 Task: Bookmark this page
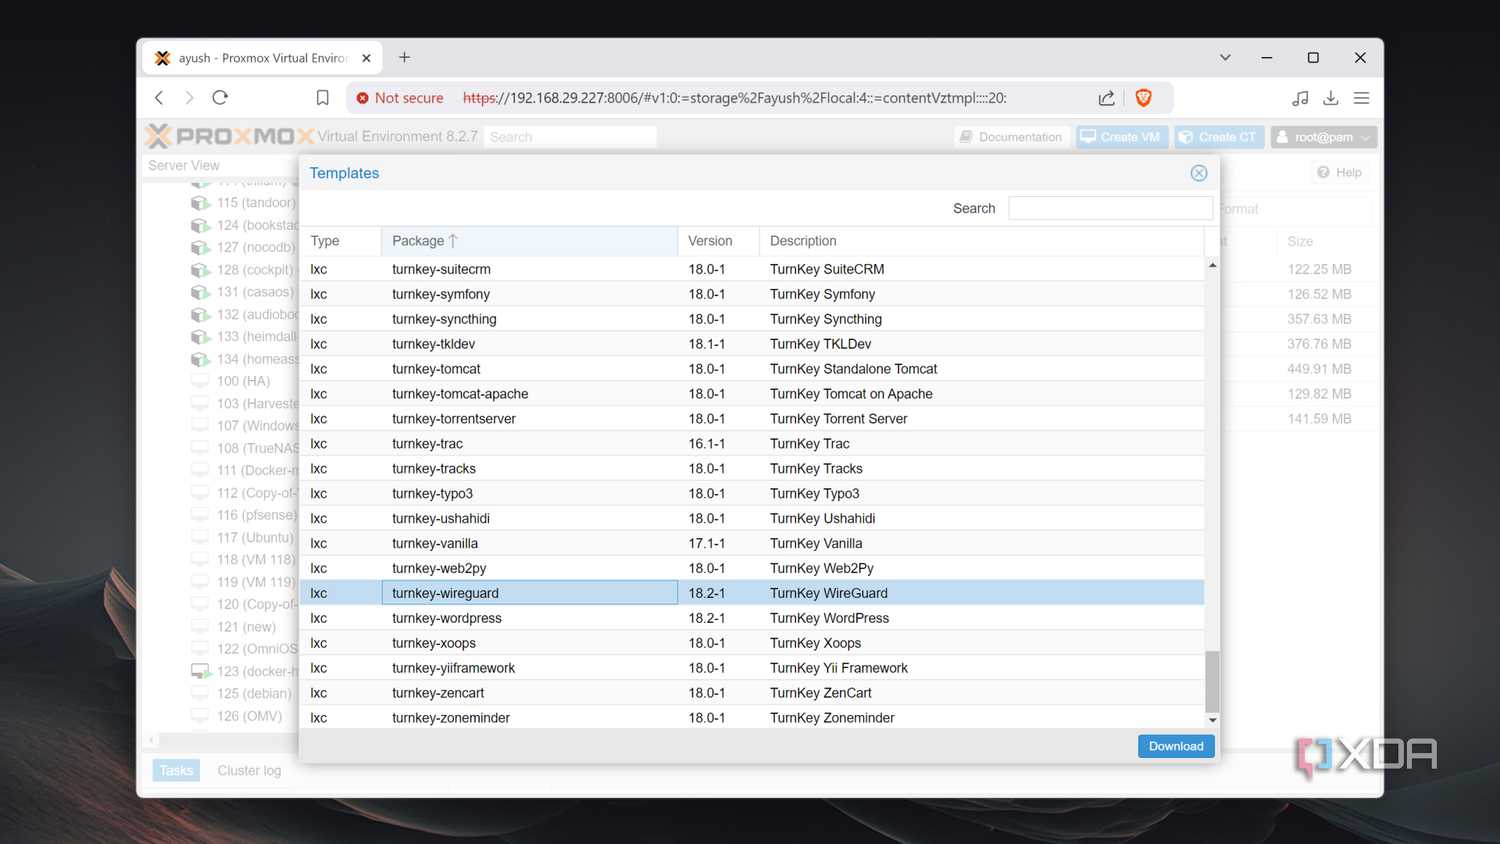coord(322,97)
